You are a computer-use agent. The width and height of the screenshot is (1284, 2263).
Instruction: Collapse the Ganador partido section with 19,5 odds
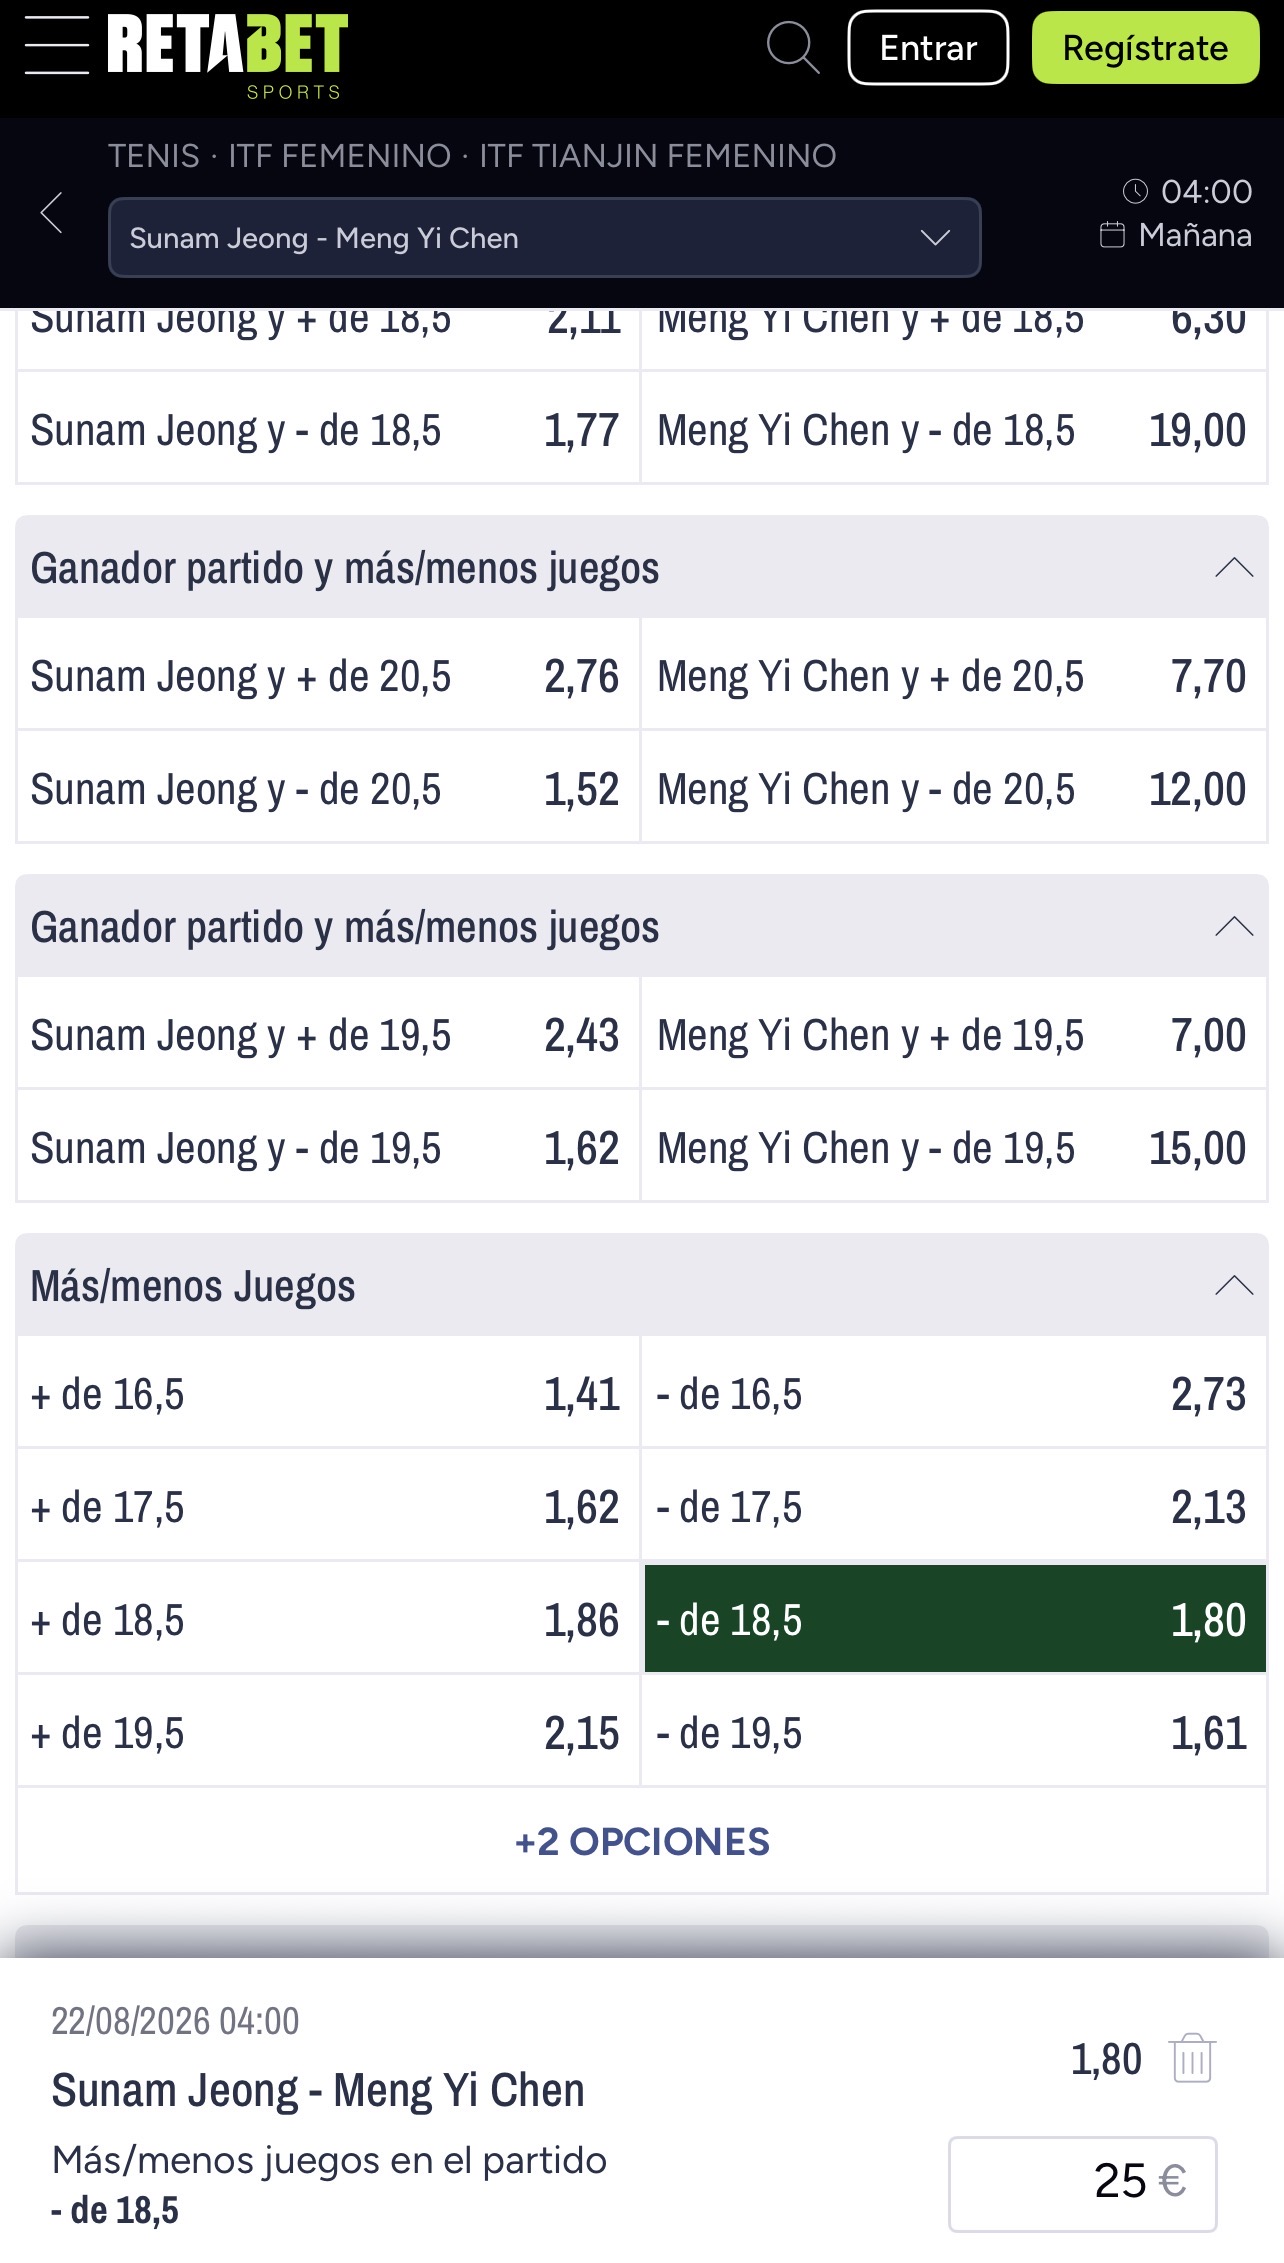pyautogui.click(x=1233, y=926)
